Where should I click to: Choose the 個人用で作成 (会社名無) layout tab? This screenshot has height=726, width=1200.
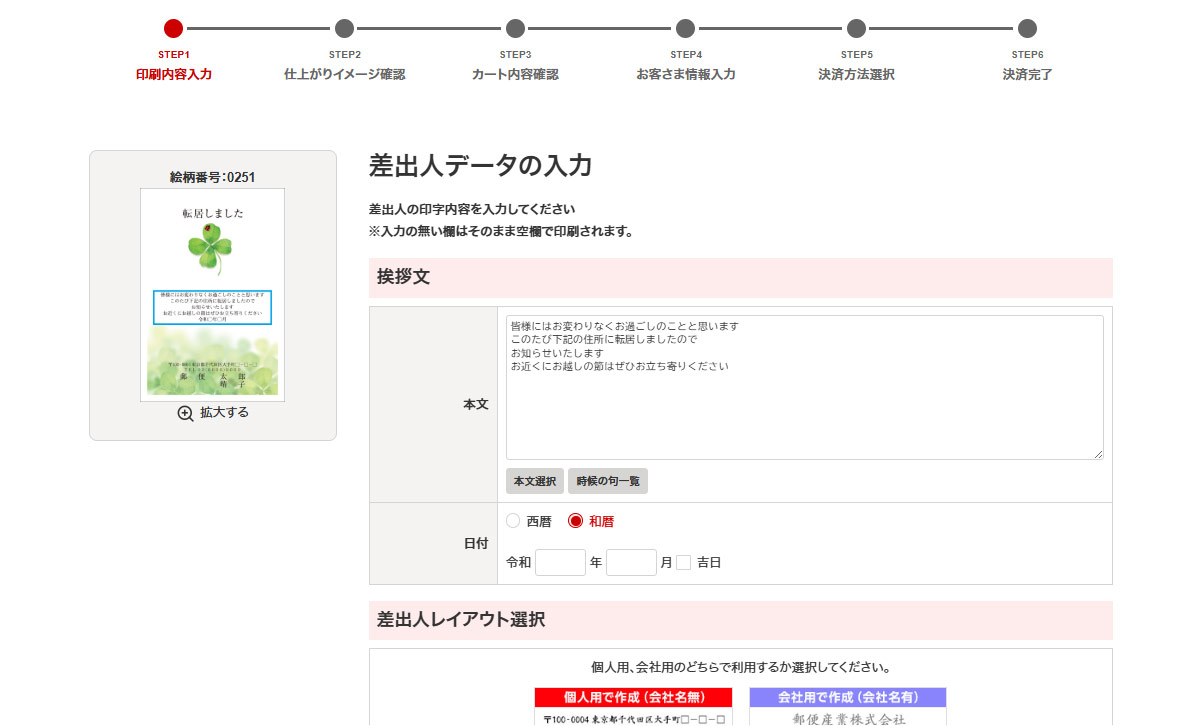(x=635, y=697)
